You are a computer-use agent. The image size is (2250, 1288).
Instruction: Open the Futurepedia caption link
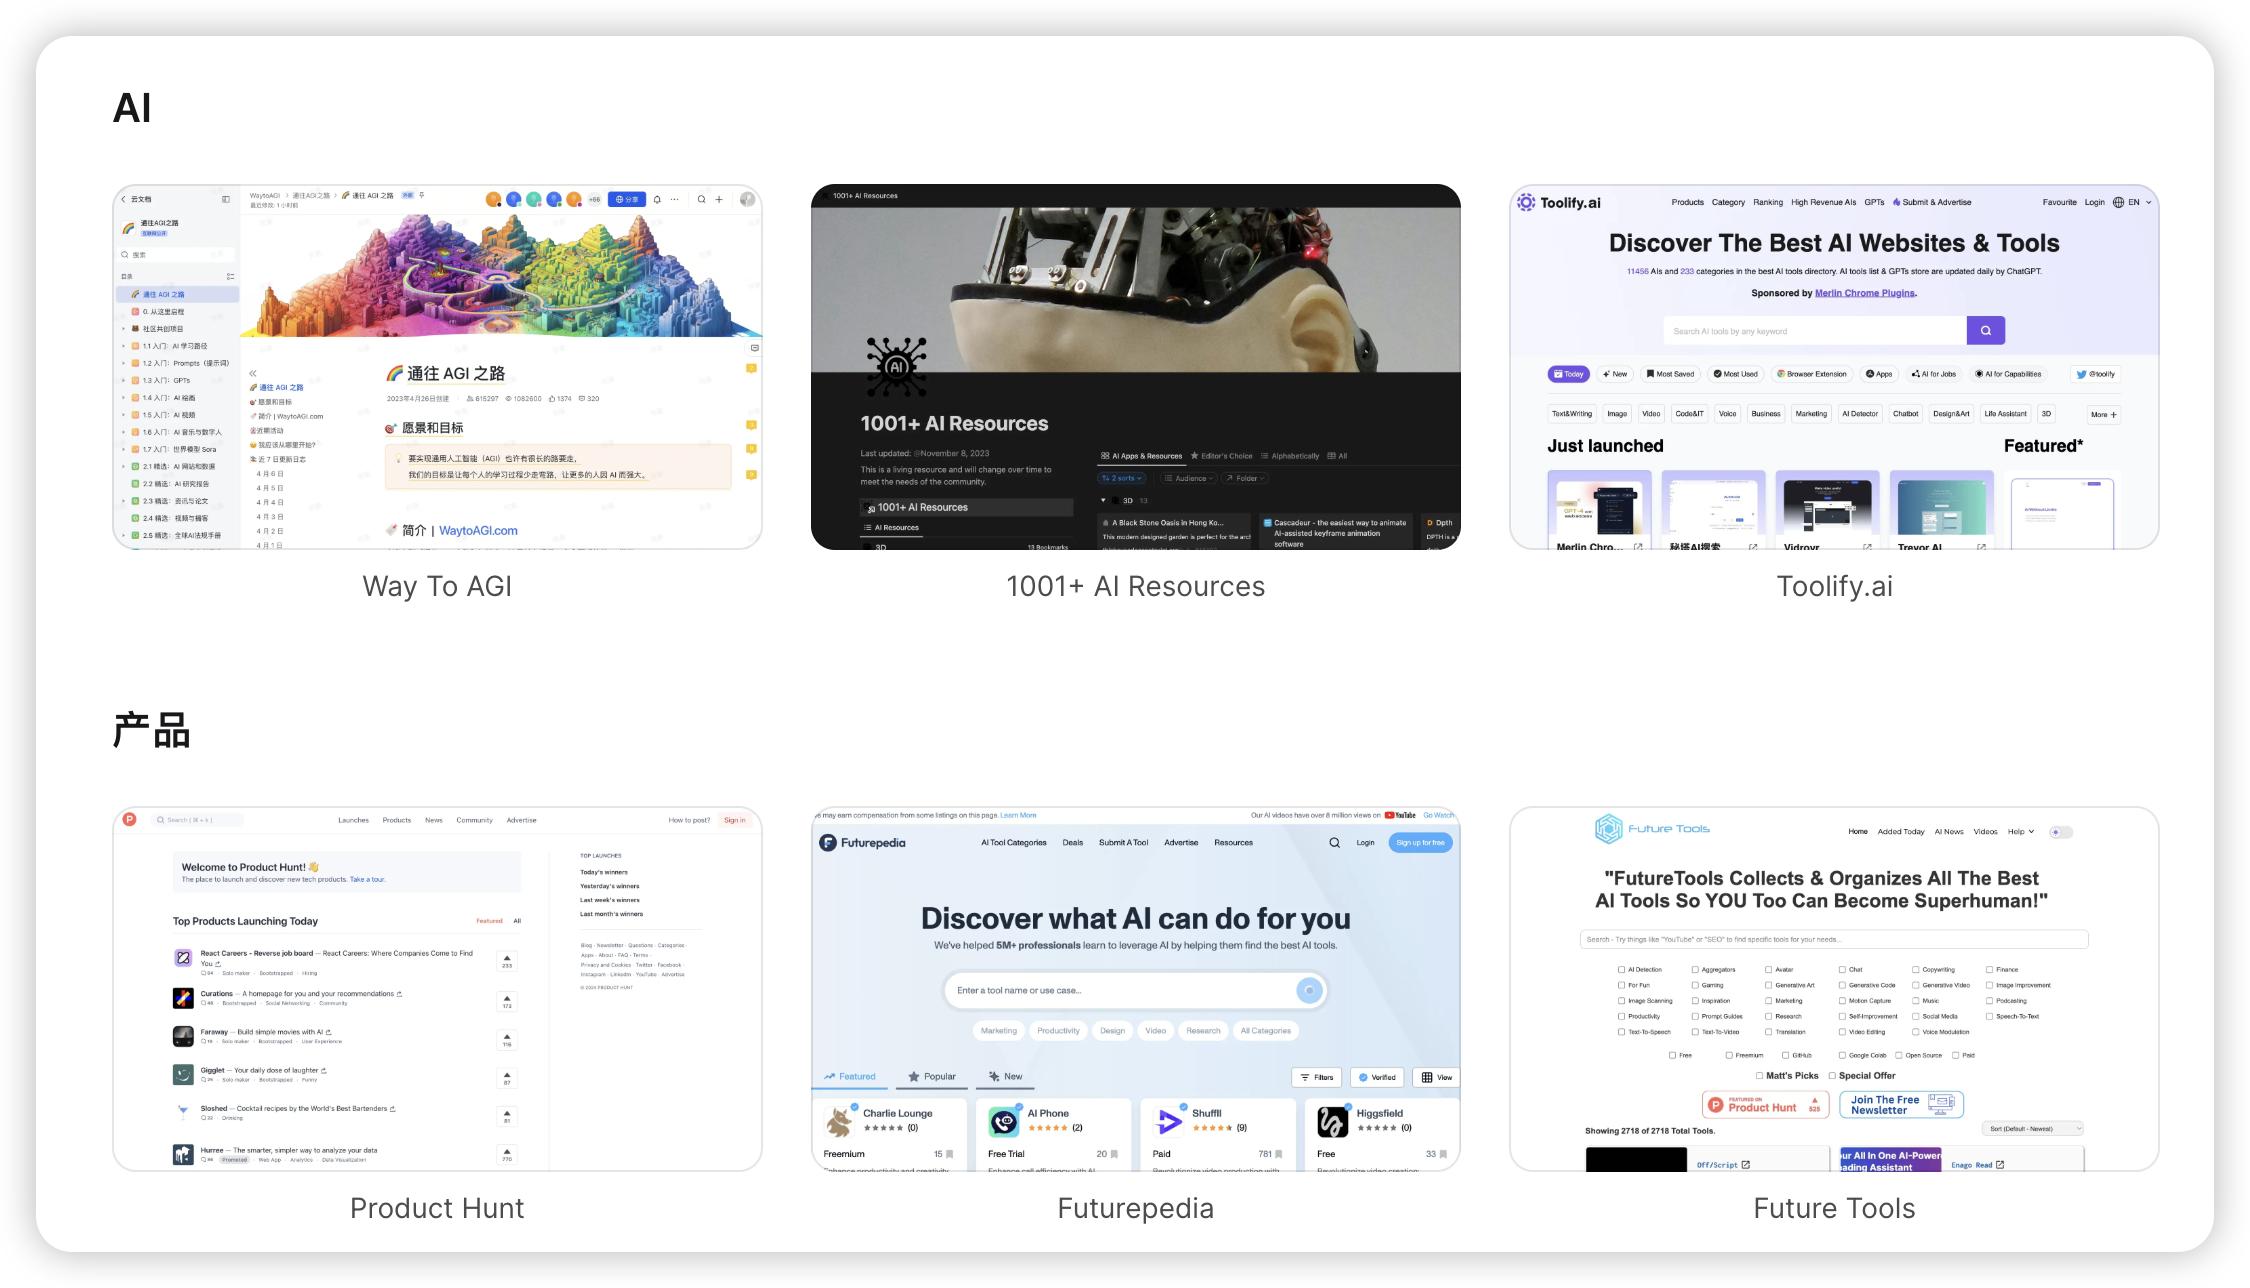(x=1135, y=1208)
